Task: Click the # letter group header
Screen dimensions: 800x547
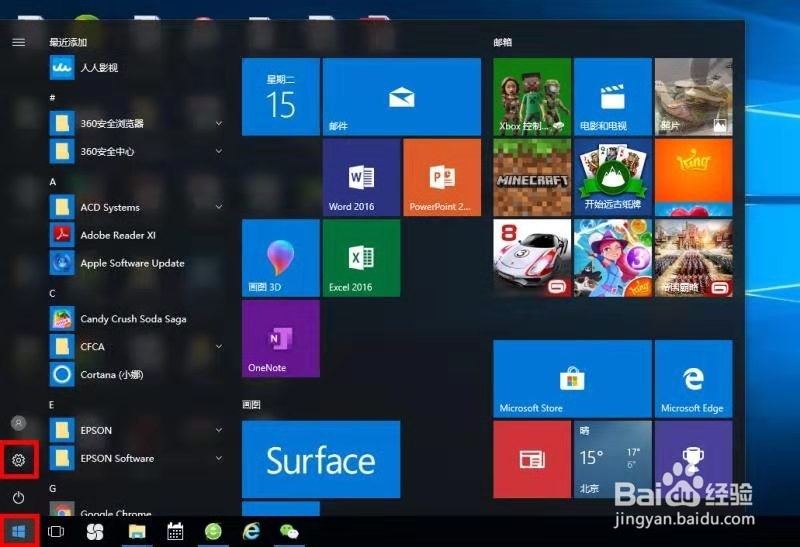Action: [x=52, y=97]
